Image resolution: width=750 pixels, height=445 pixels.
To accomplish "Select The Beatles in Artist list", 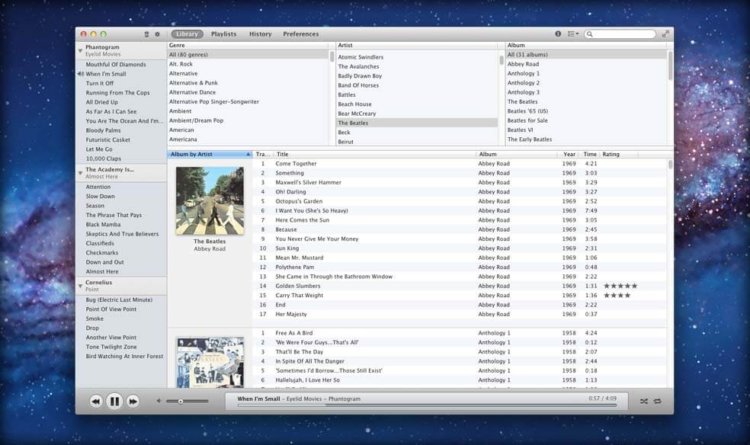I will click(x=417, y=123).
